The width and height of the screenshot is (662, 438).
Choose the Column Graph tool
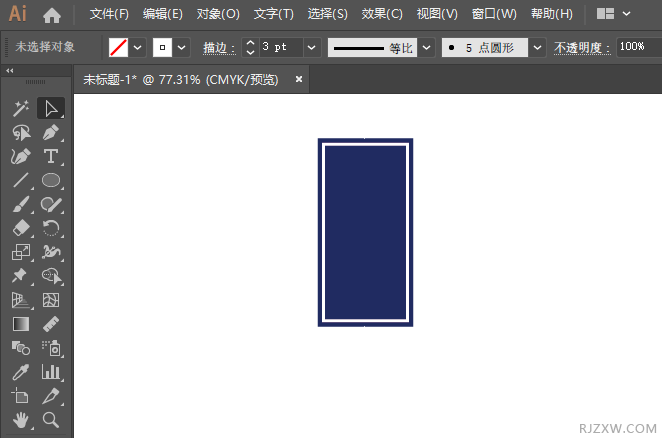[51, 372]
